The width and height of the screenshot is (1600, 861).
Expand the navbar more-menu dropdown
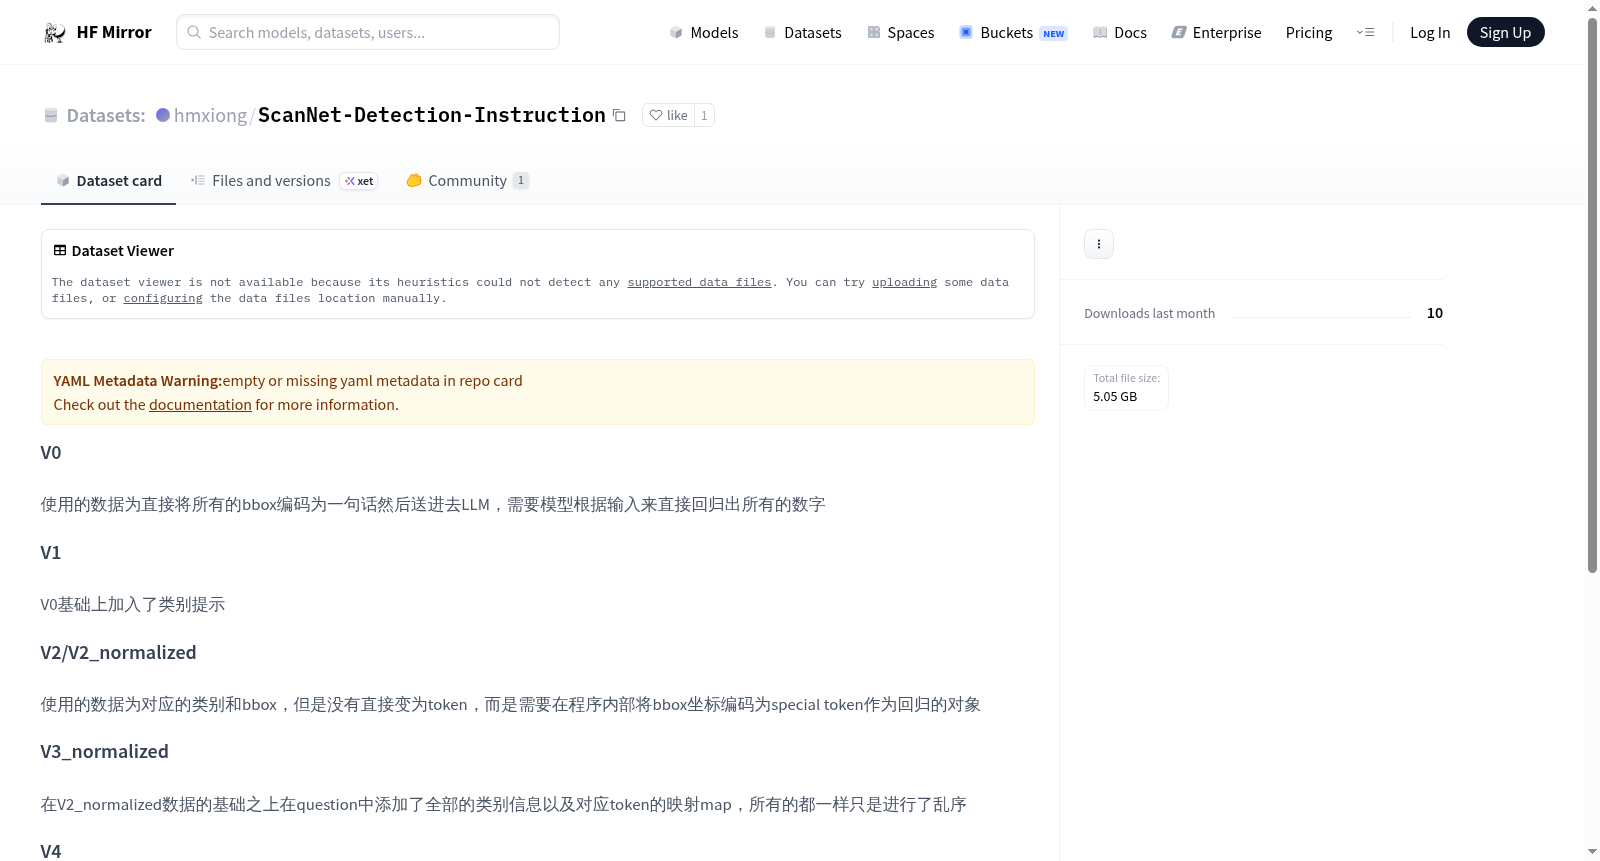tap(1365, 33)
